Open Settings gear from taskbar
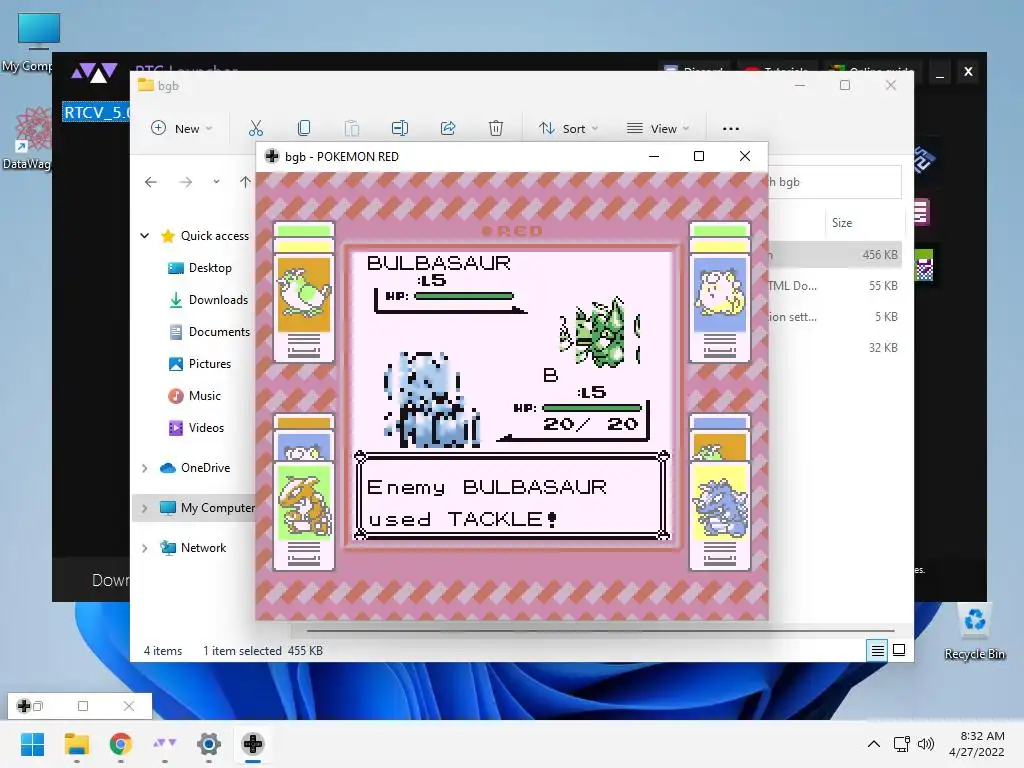Screen dimensions: 1024x768 coord(208,744)
